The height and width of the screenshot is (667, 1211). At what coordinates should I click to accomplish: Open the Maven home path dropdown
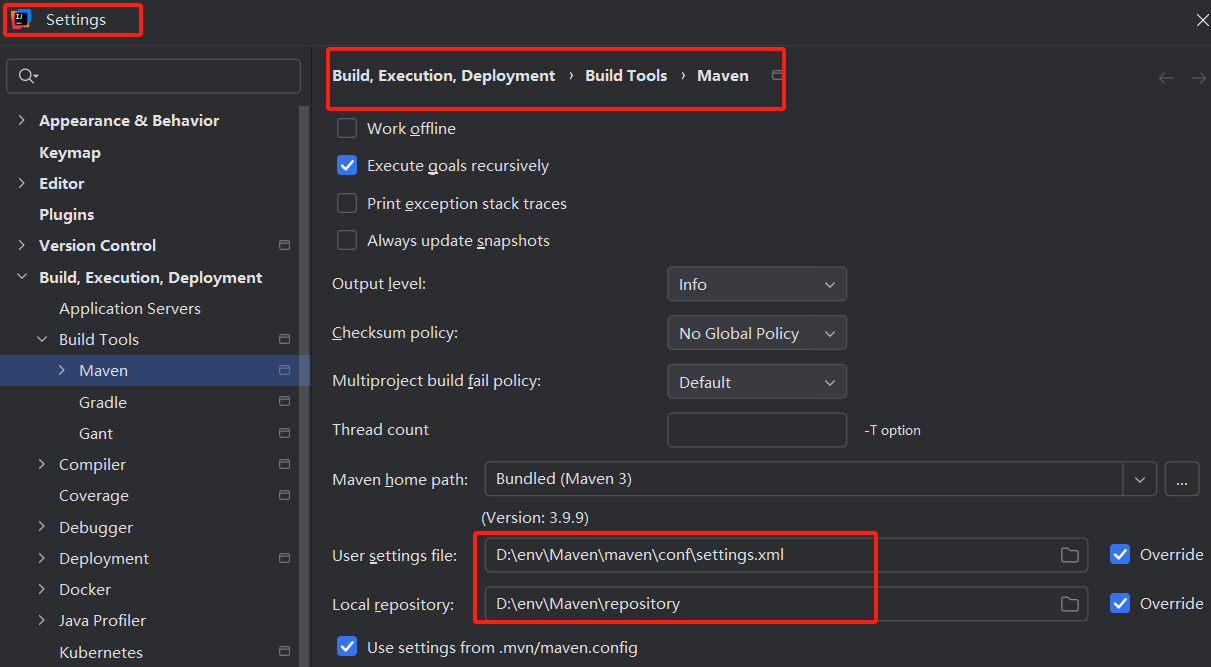coord(1139,479)
